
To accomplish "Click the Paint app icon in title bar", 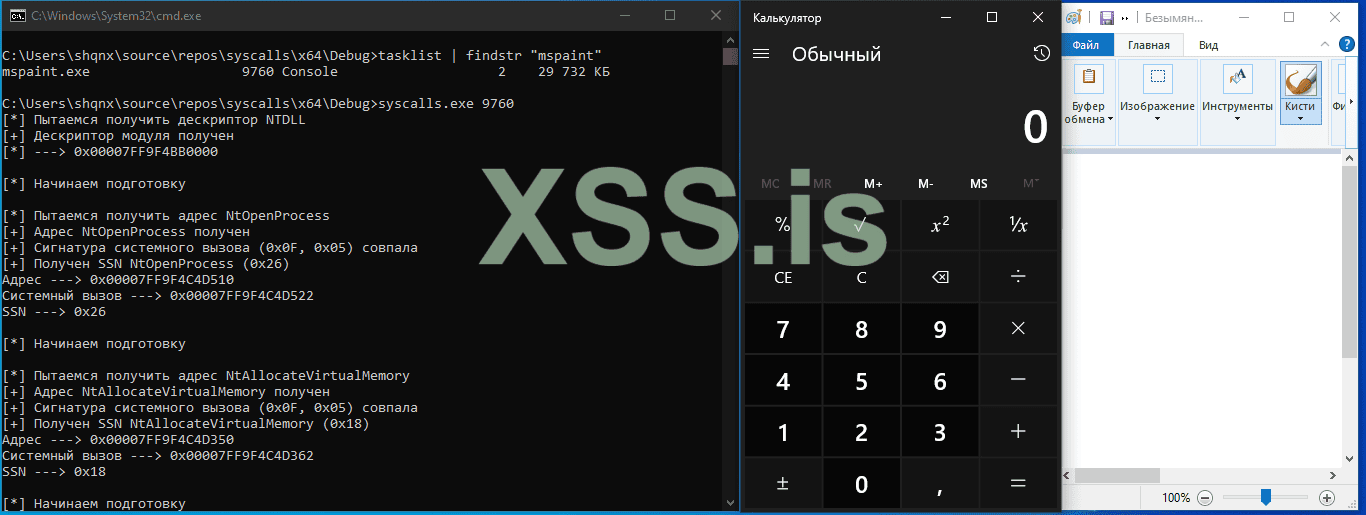I will pos(1074,17).
